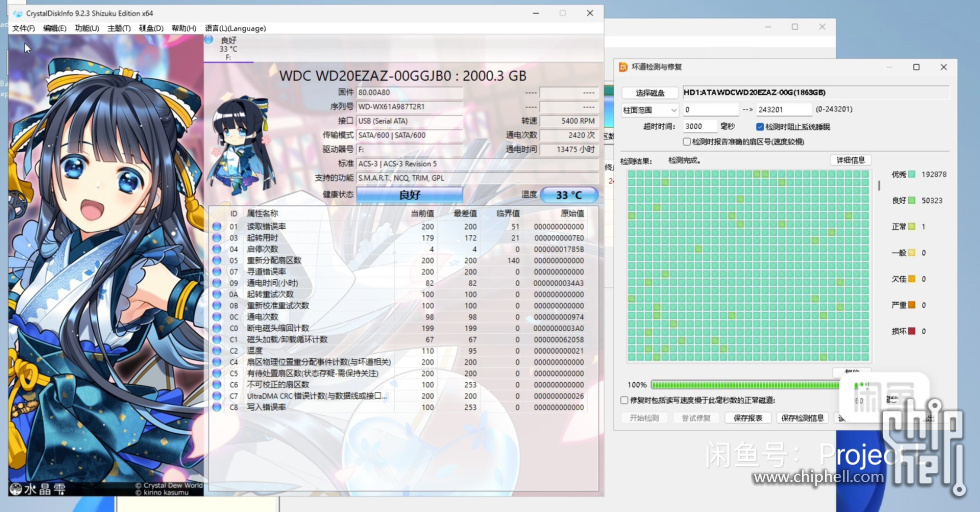Image resolution: width=980 pixels, height=512 pixels.
Task: Click the 损坏 legend color swatch
Action: (x=912, y=331)
